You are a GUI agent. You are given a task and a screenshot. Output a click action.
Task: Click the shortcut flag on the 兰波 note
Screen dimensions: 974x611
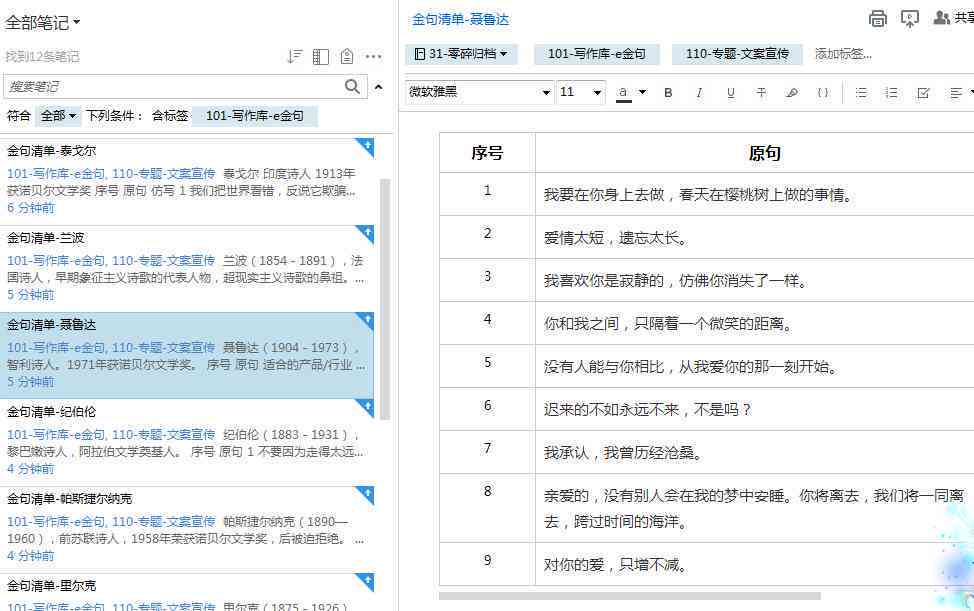(x=366, y=233)
